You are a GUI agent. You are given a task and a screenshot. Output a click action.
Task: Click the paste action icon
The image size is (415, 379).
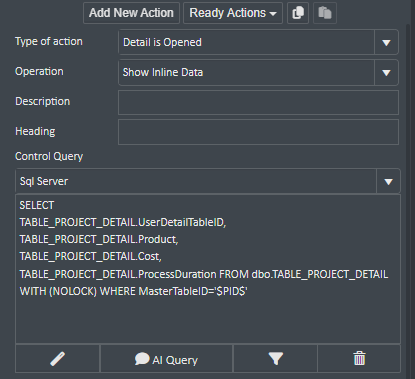tap(325, 13)
